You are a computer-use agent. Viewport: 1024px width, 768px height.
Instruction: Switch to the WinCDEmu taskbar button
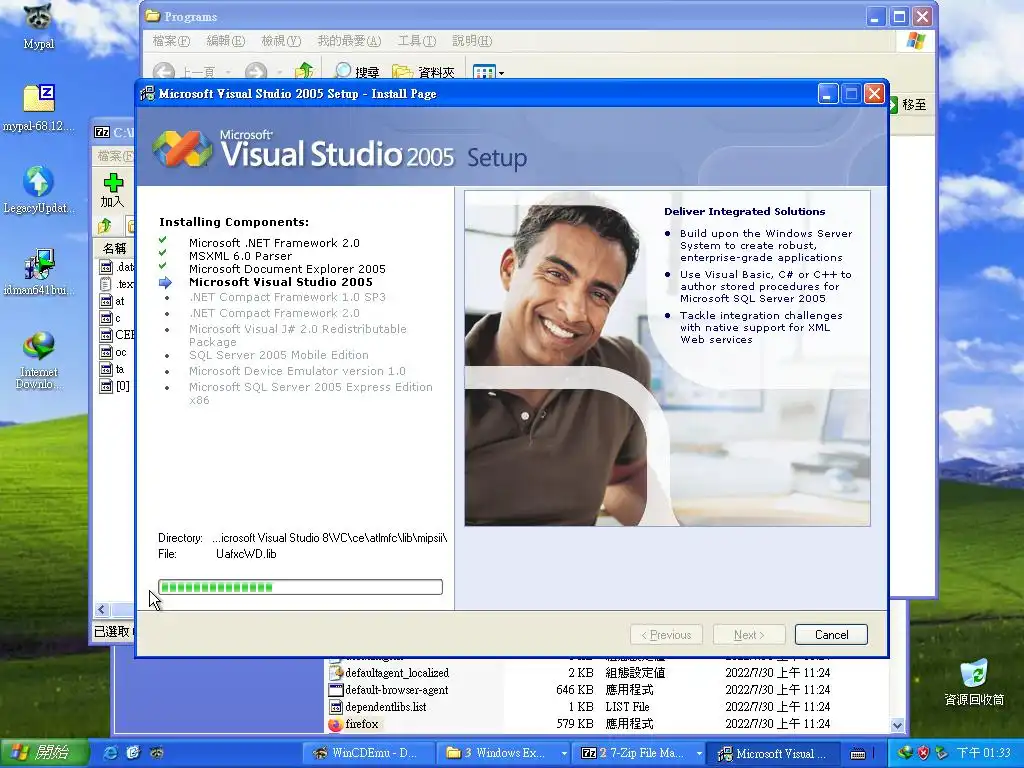point(368,753)
